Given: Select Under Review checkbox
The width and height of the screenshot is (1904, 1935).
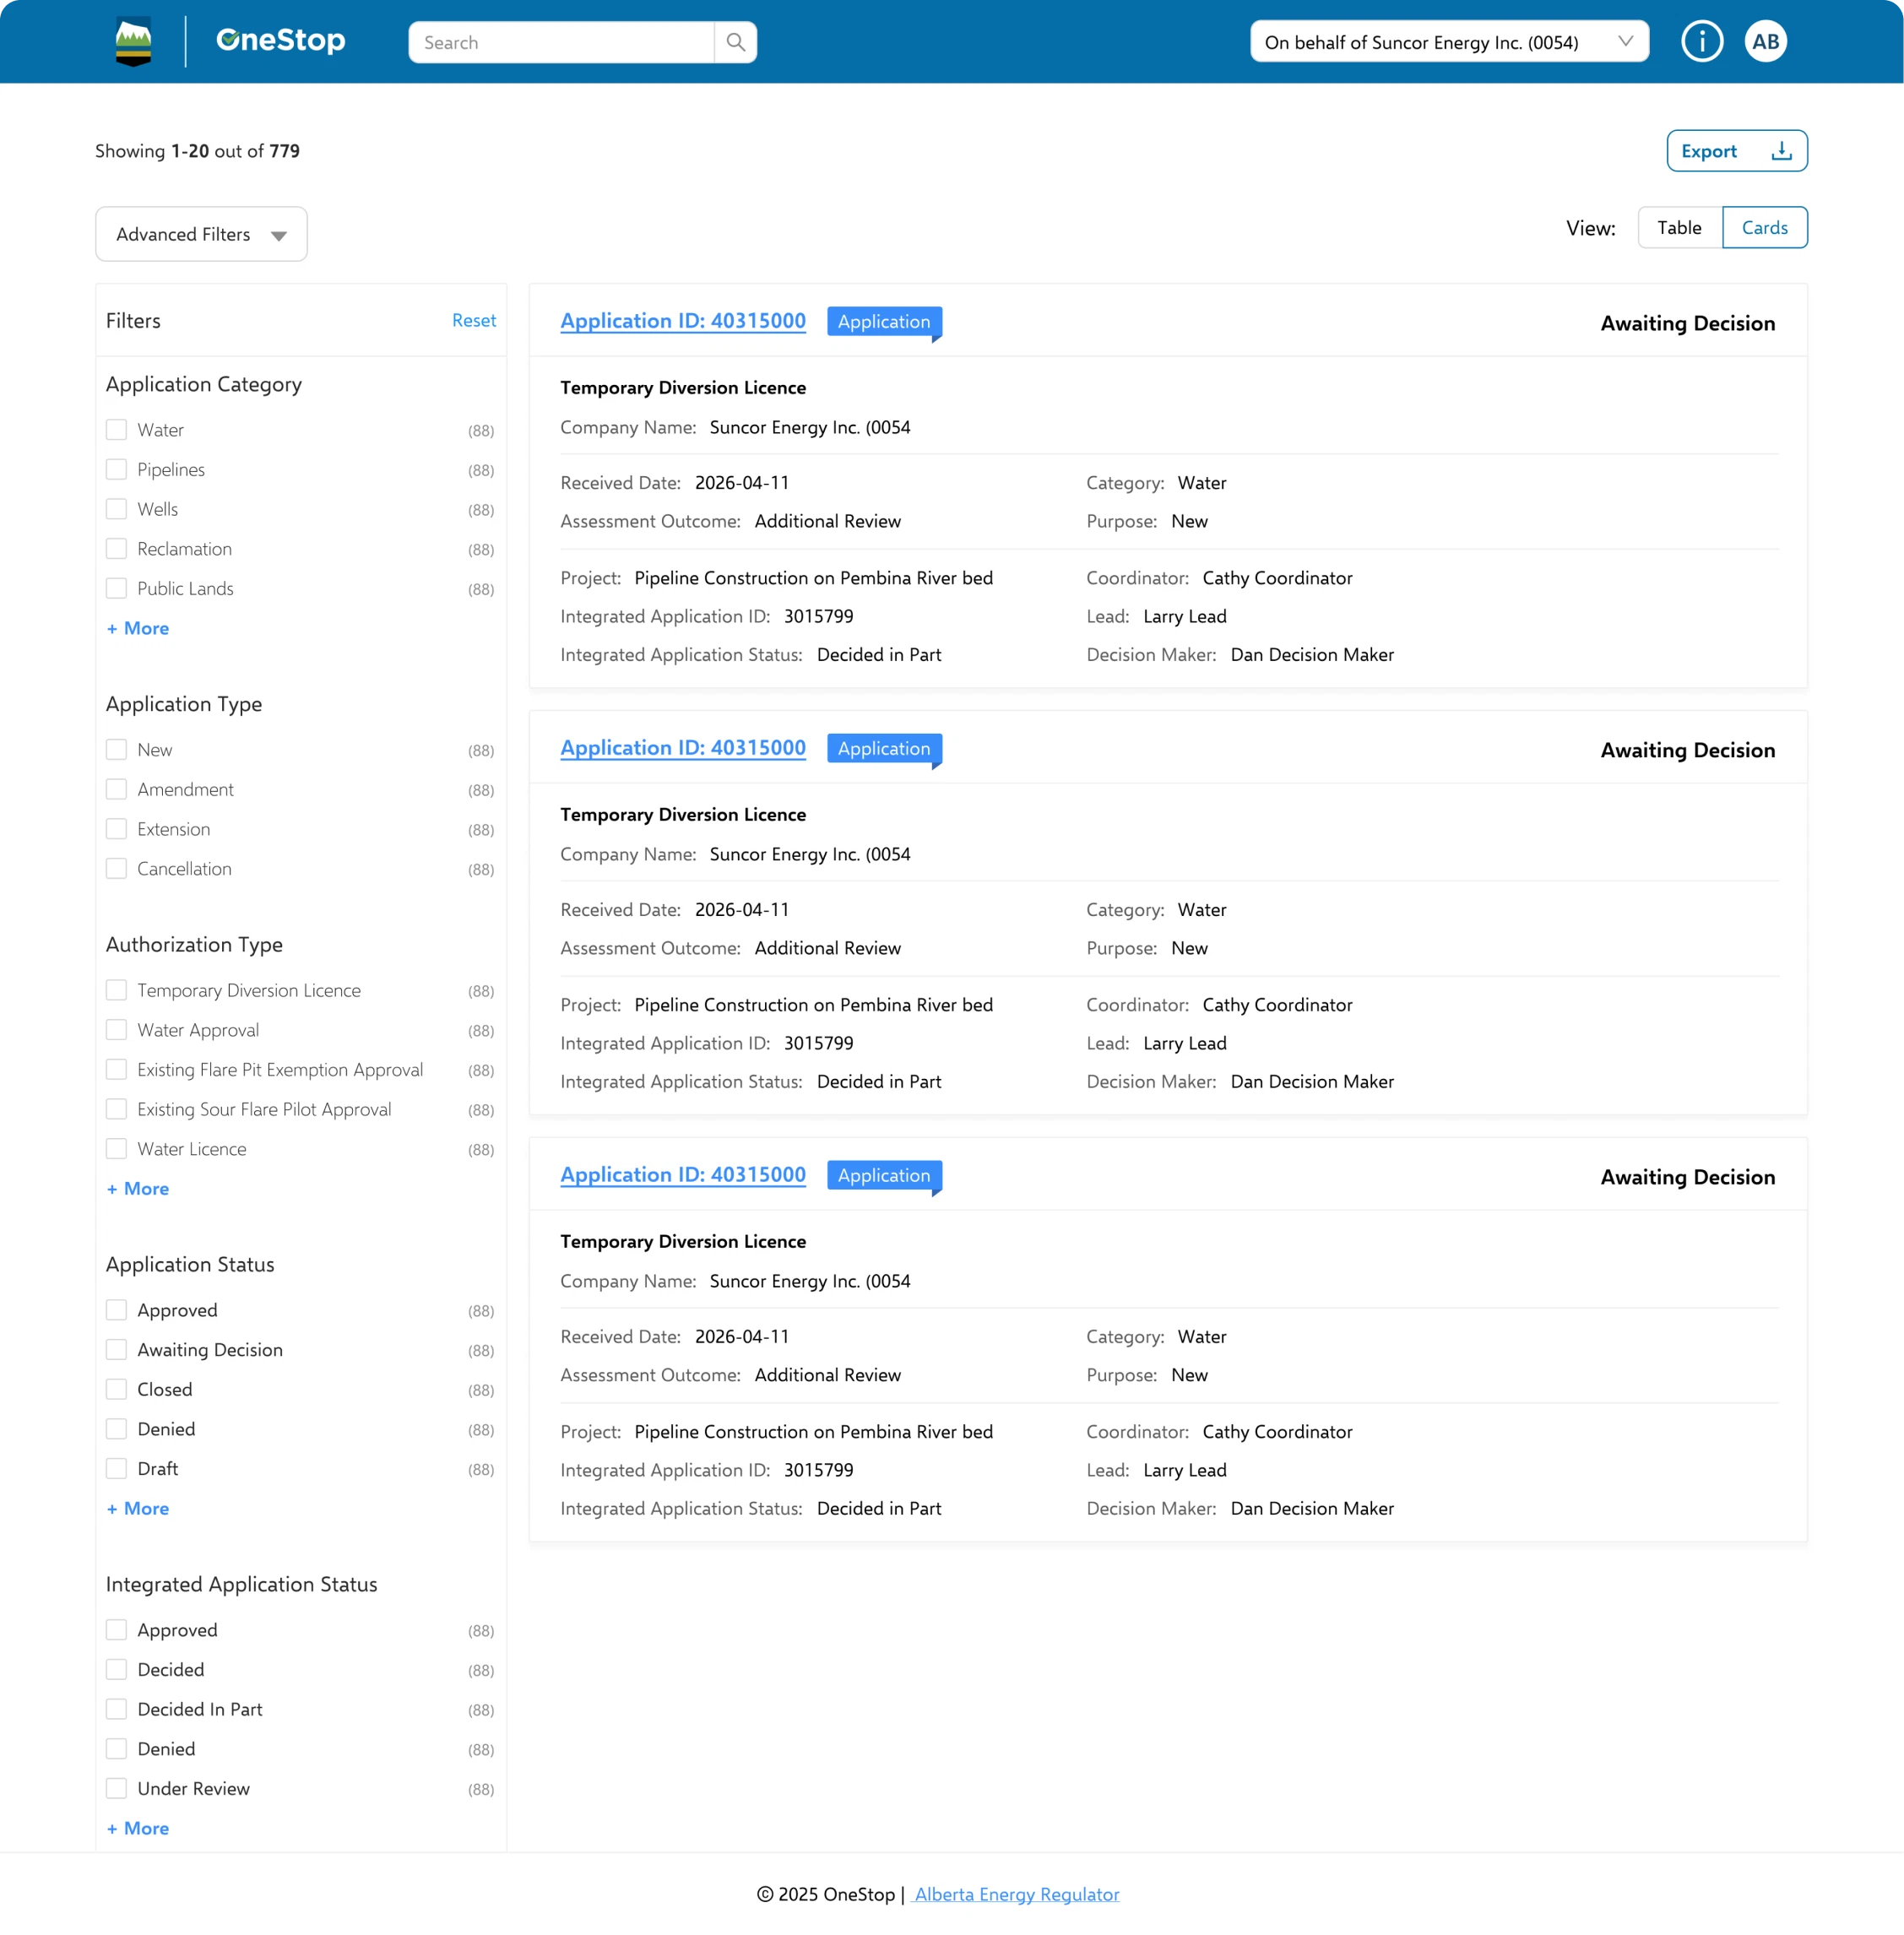Looking at the screenshot, I should [117, 1789].
